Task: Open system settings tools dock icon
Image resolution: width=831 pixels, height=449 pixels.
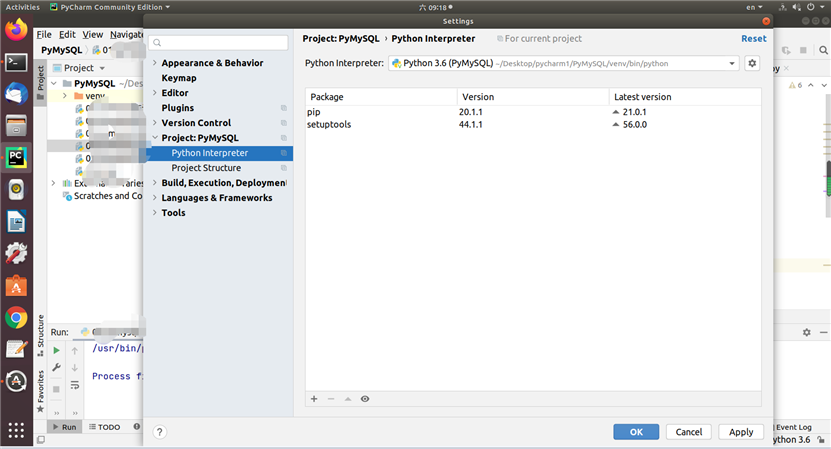Action: [x=16, y=254]
